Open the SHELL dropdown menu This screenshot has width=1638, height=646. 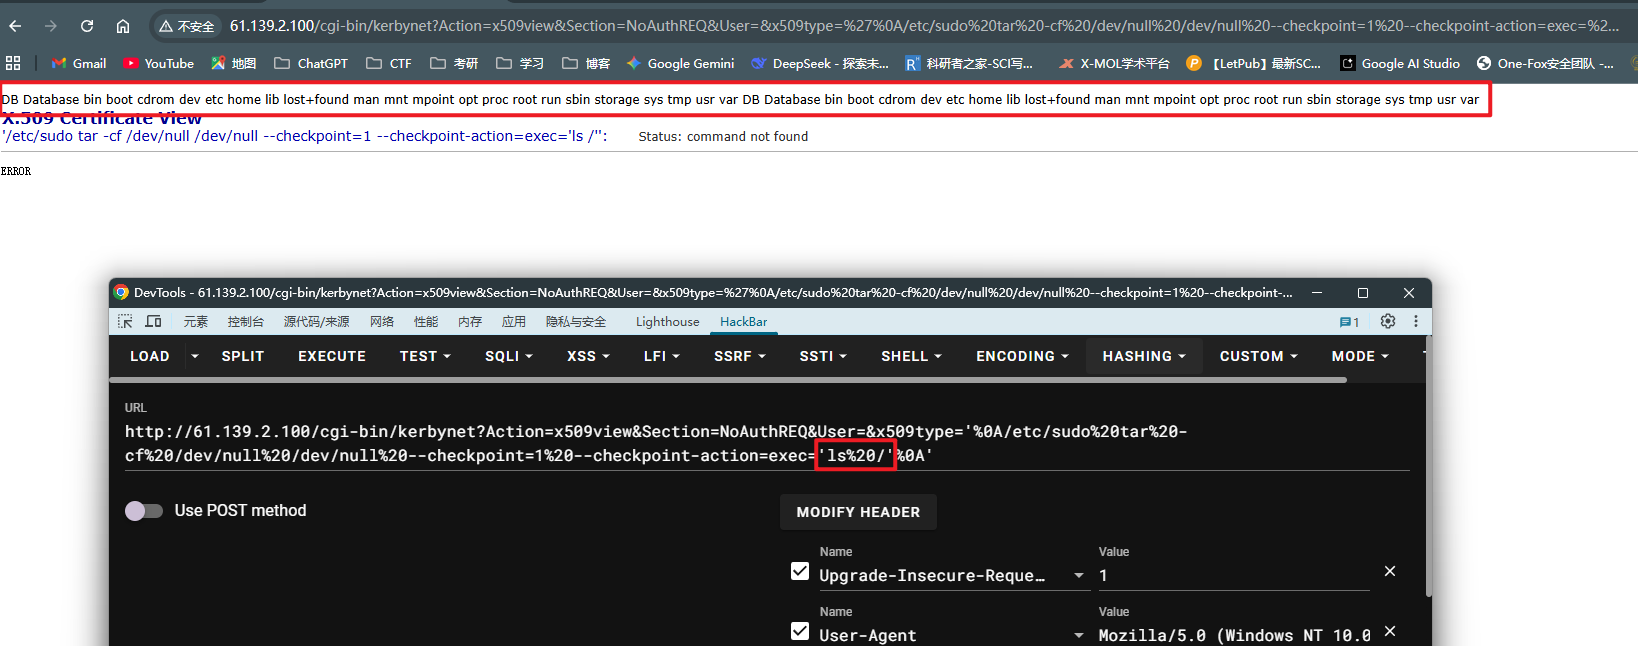pos(911,356)
